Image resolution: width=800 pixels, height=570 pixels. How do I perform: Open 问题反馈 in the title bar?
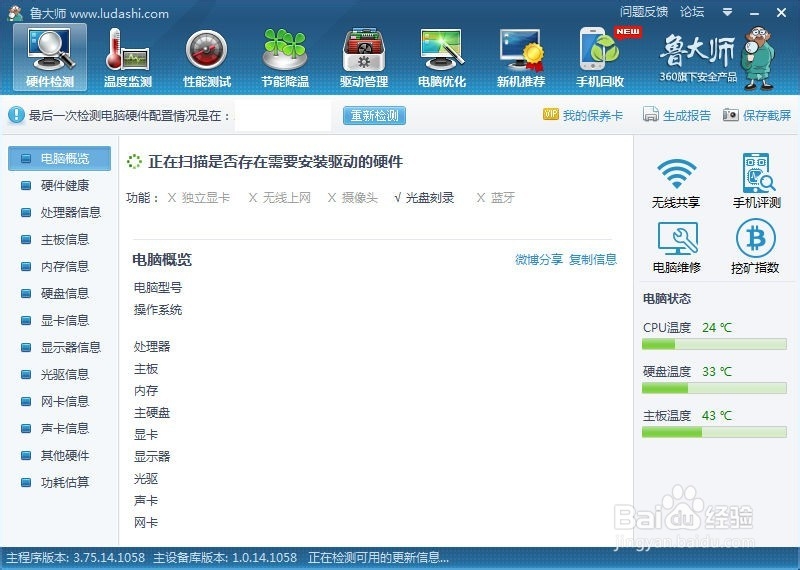[x=644, y=12]
